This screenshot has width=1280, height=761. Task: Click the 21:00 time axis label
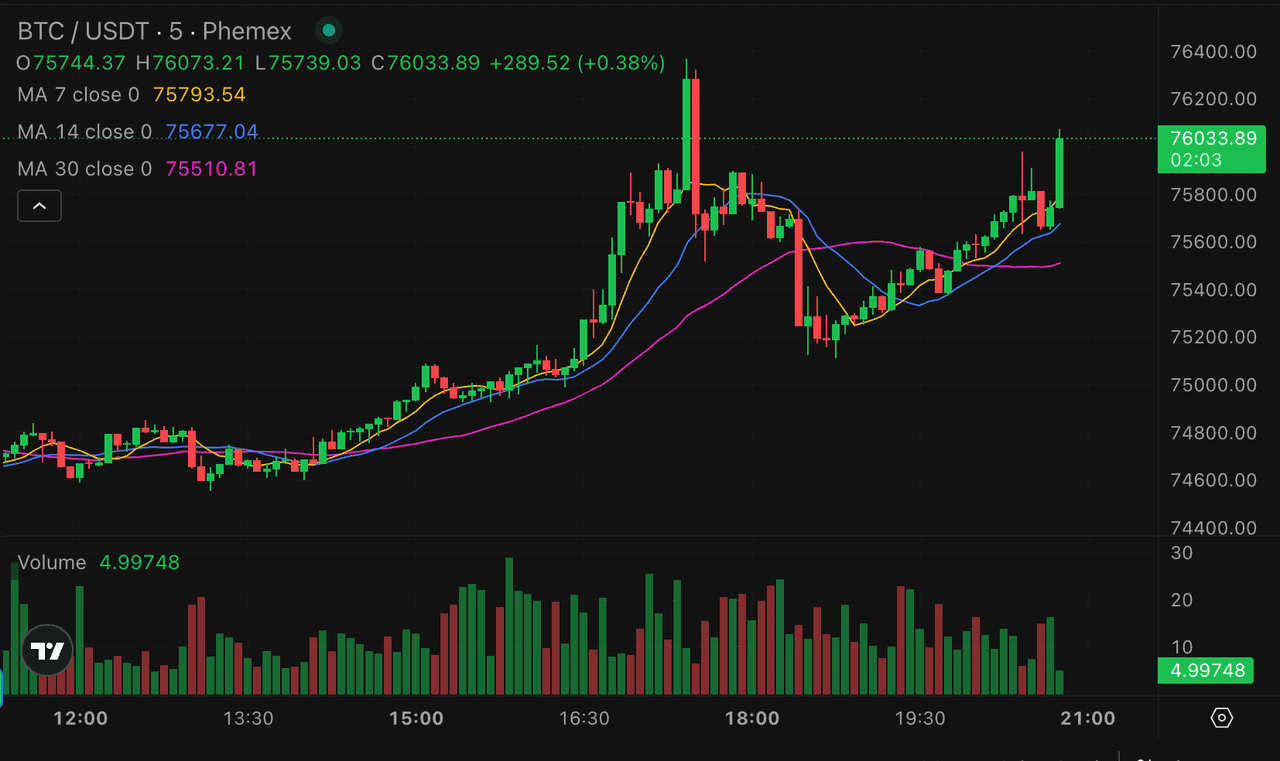pyautogui.click(x=1088, y=718)
